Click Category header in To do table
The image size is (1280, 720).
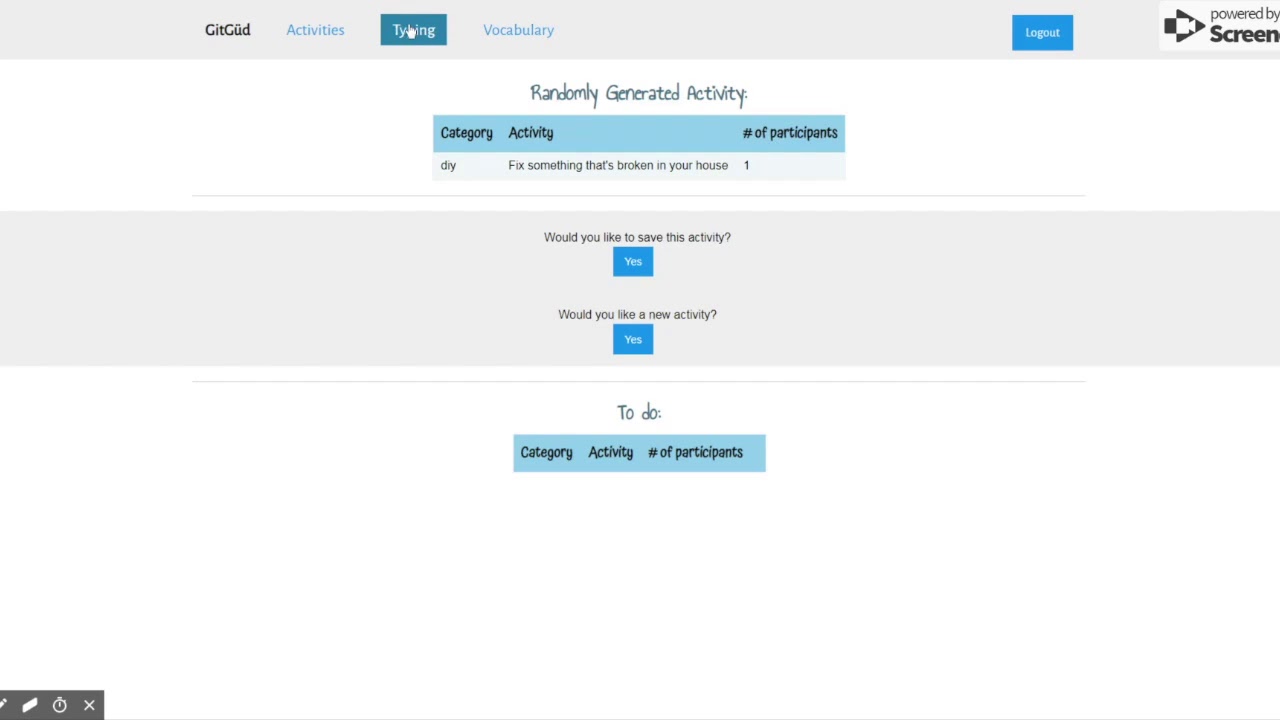546,452
